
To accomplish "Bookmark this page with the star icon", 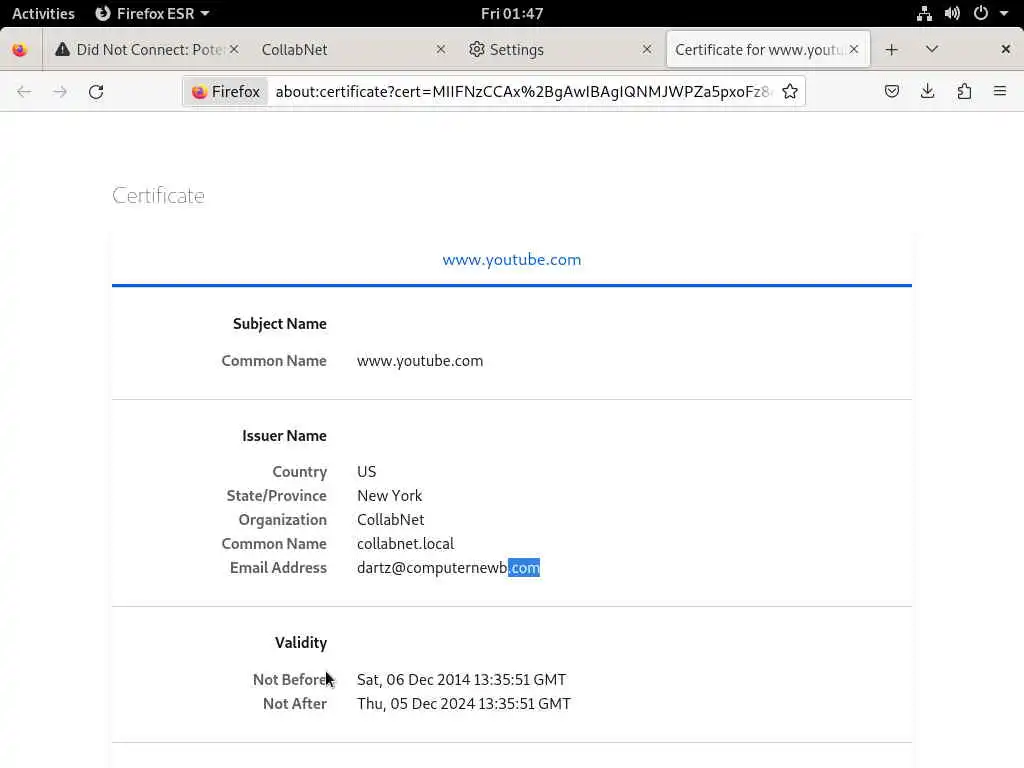I will pyautogui.click(x=790, y=91).
